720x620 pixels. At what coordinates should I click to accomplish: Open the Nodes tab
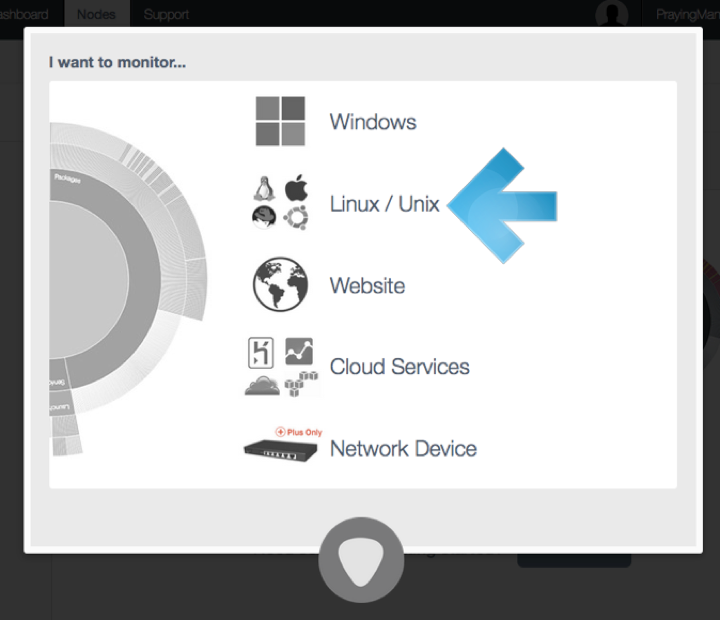96,14
